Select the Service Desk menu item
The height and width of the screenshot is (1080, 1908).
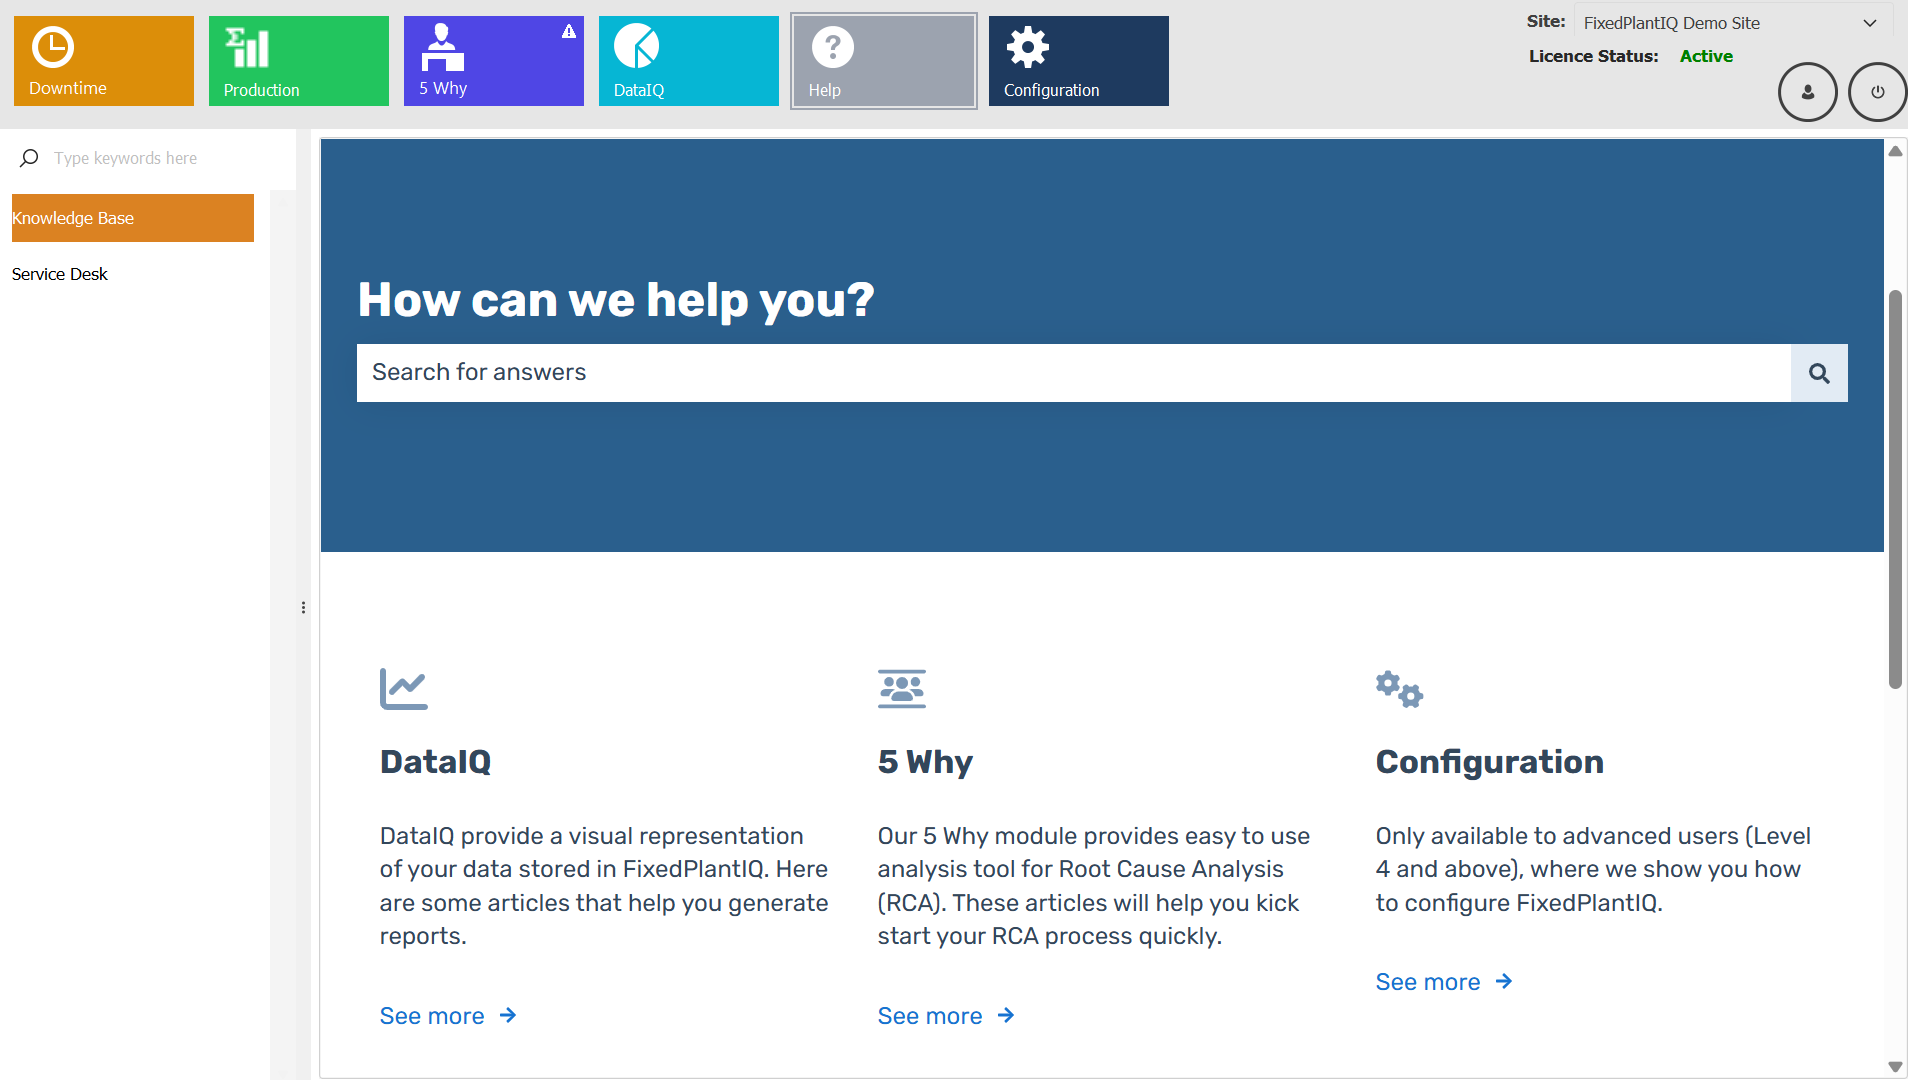pos(60,274)
